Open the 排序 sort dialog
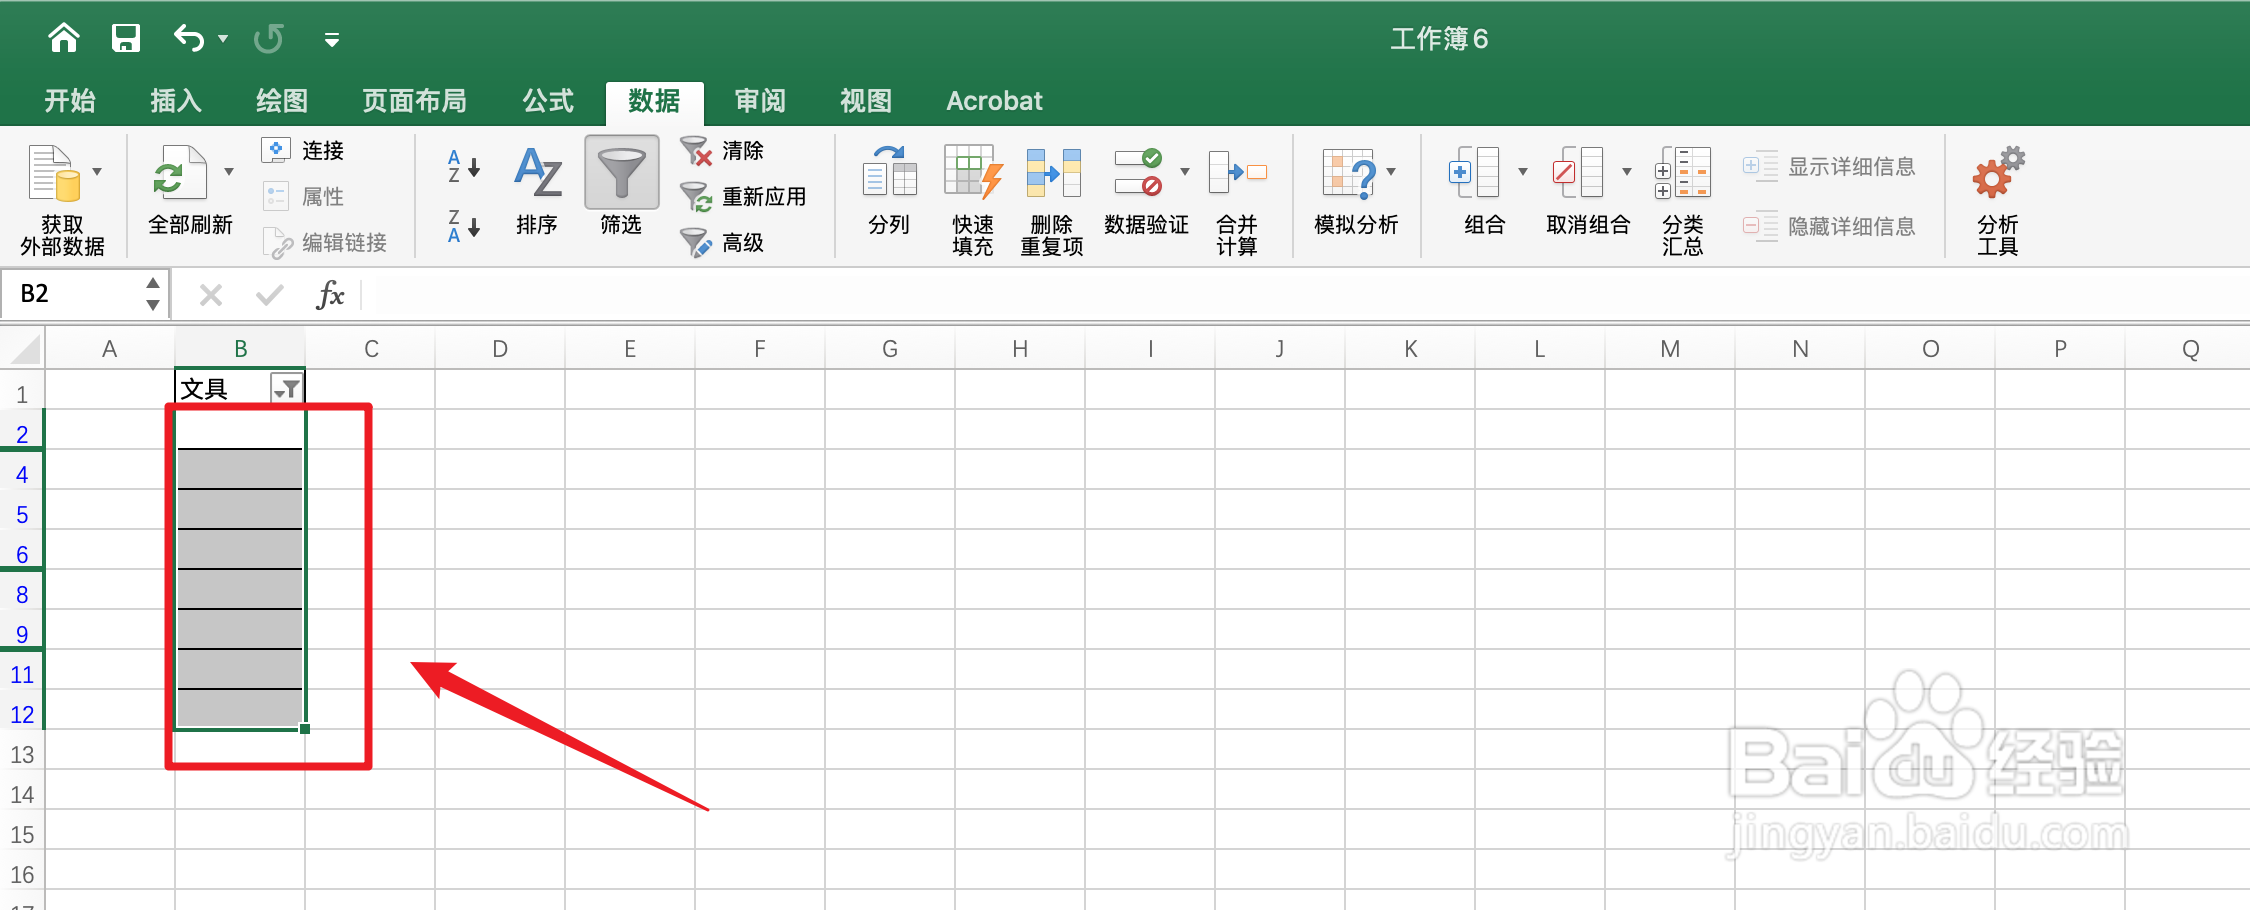Screen dimensions: 2250x910 [x=537, y=191]
